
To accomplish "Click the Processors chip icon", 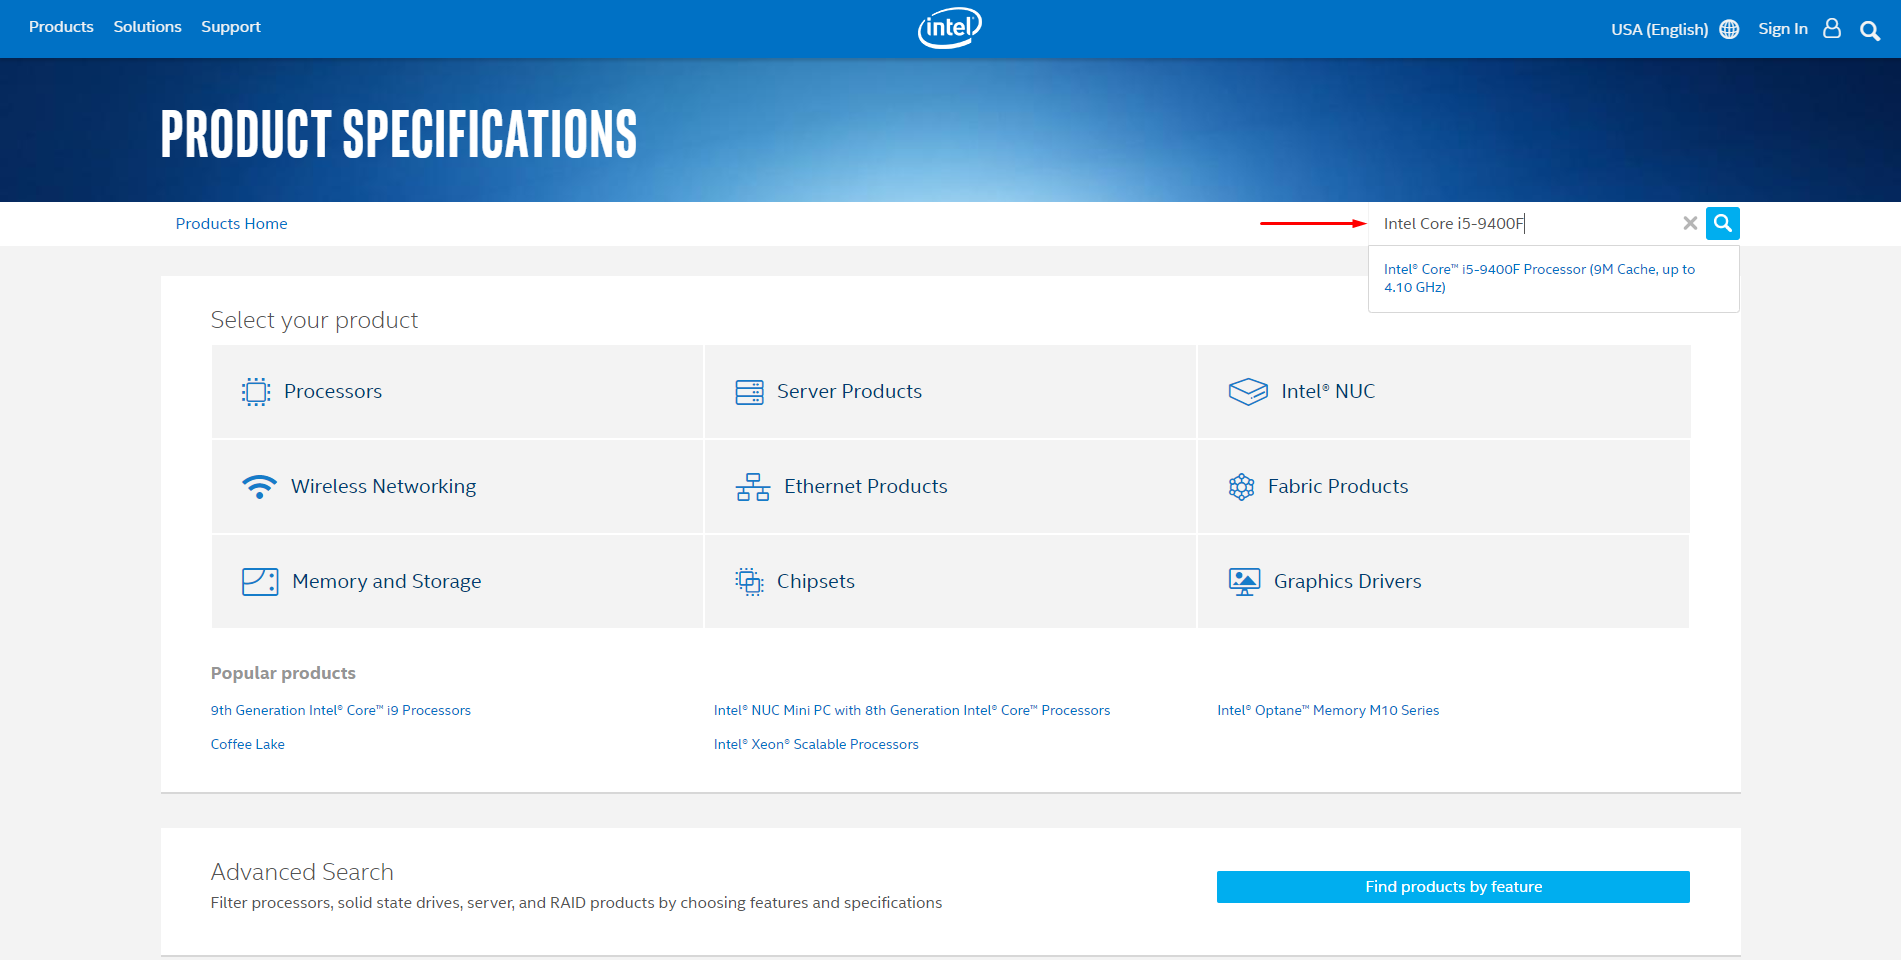I will (256, 392).
